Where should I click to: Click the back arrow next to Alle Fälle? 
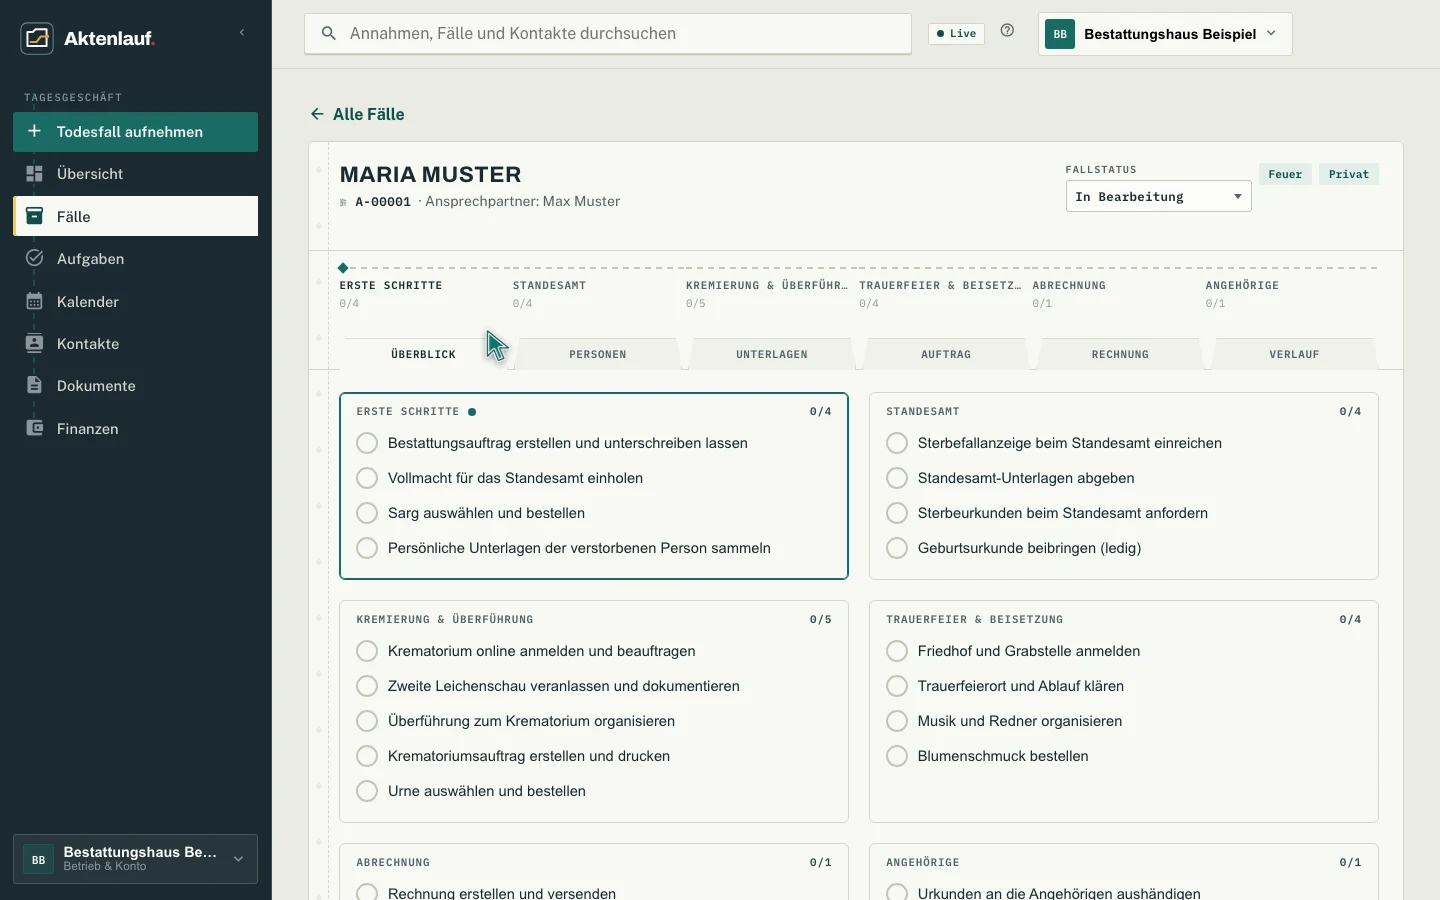tap(317, 114)
